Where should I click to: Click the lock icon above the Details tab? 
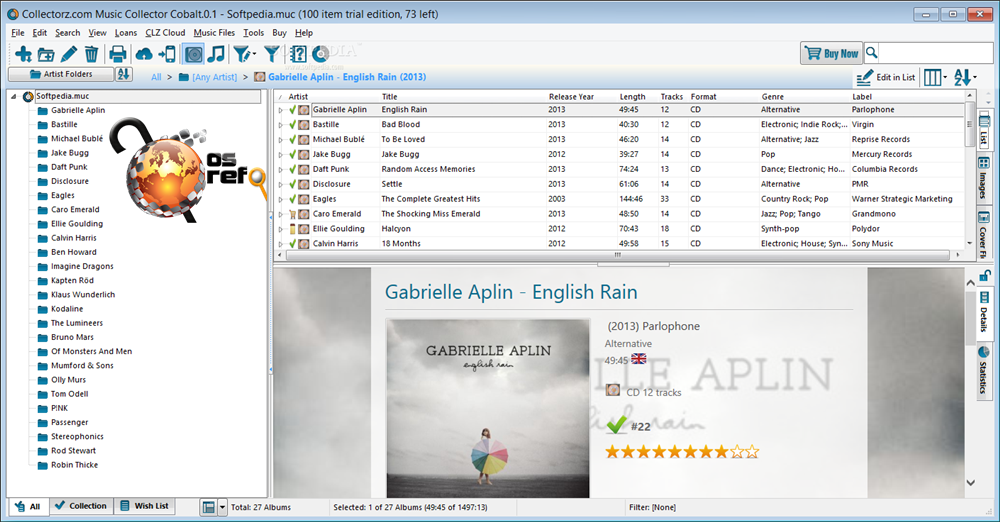click(985, 276)
